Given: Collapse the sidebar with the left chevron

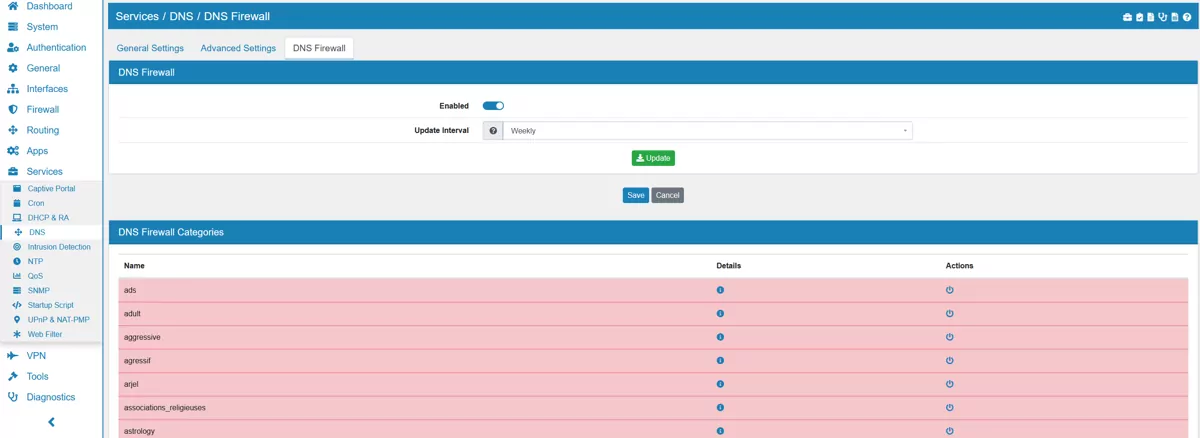Looking at the screenshot, I should [x=51, y=423].
